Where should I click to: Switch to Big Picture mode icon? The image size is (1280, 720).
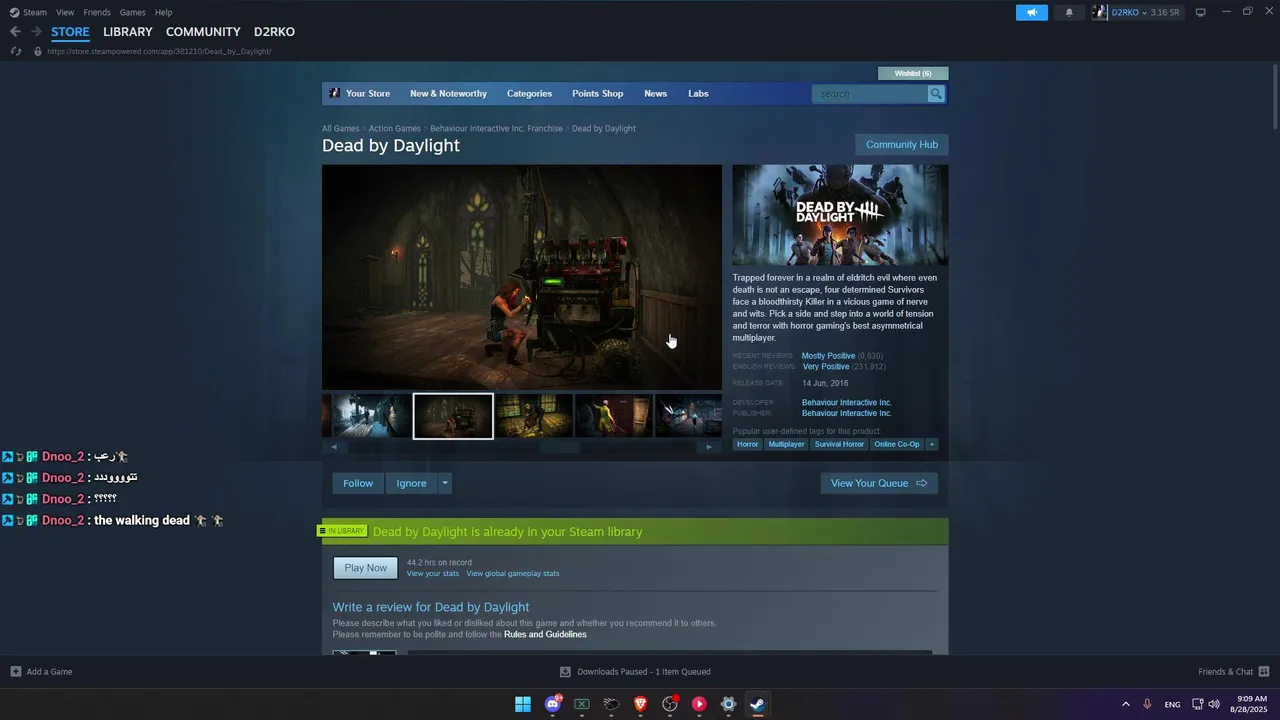[1201, 12]
